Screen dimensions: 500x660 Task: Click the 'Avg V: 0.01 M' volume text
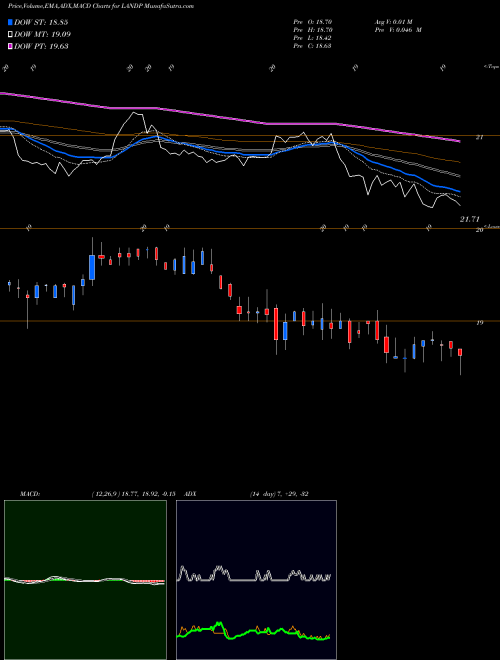395,22
